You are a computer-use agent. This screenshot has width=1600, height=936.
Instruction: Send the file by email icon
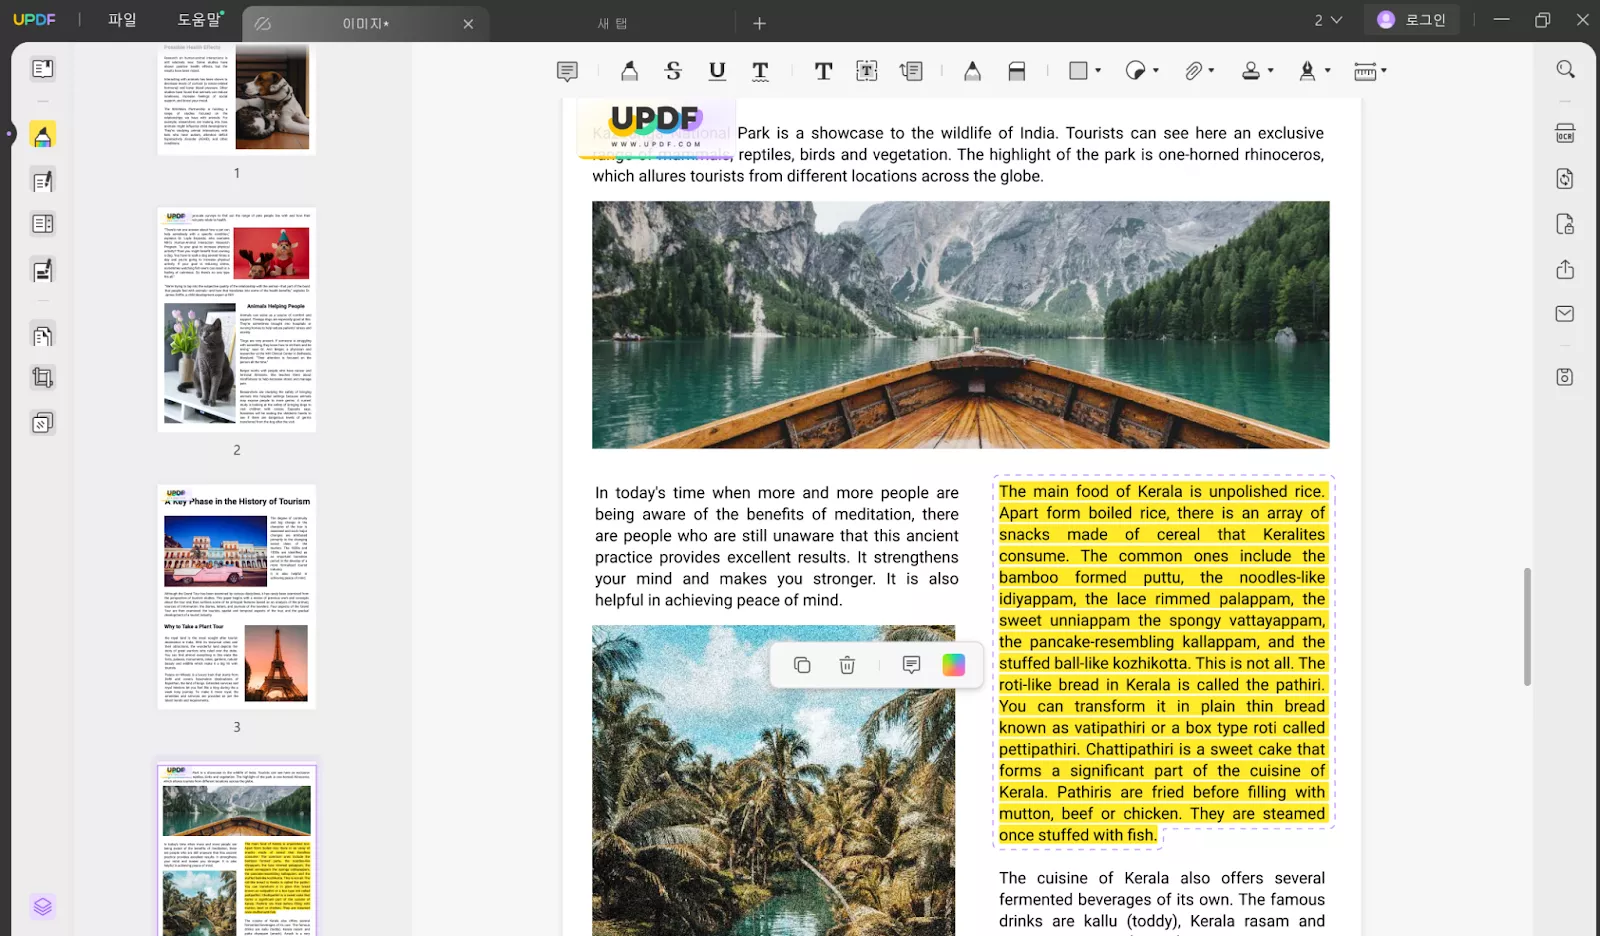click(x=1565, y=314)
